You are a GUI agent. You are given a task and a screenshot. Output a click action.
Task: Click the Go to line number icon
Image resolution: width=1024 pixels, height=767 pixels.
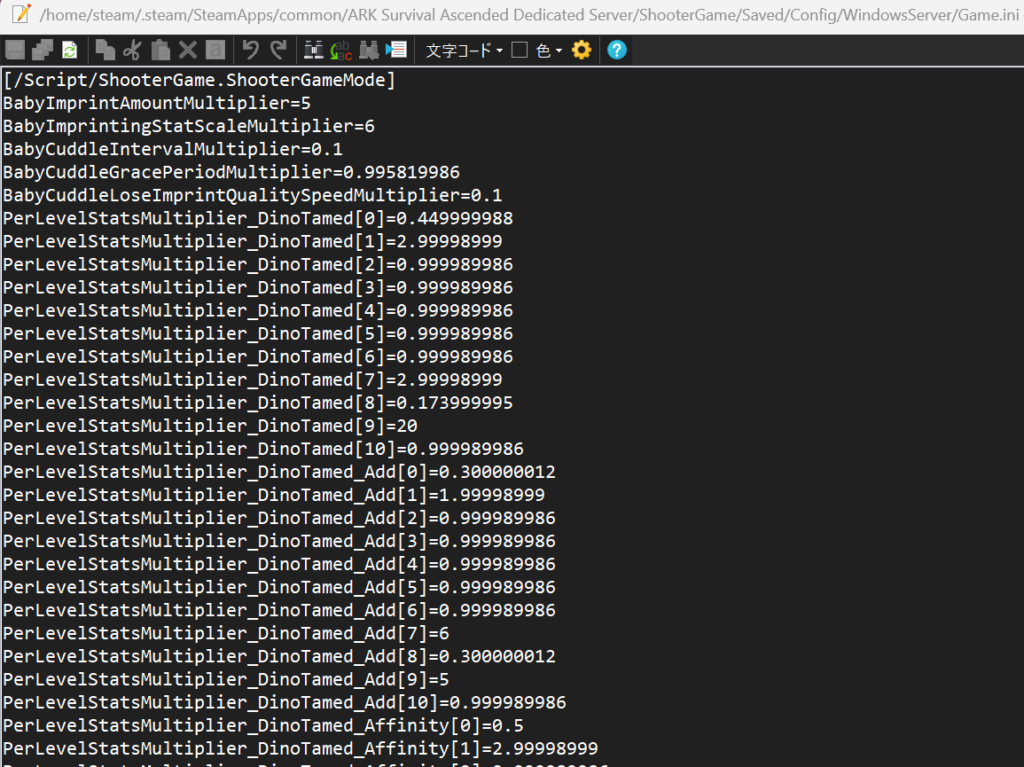tap(396, 50)
